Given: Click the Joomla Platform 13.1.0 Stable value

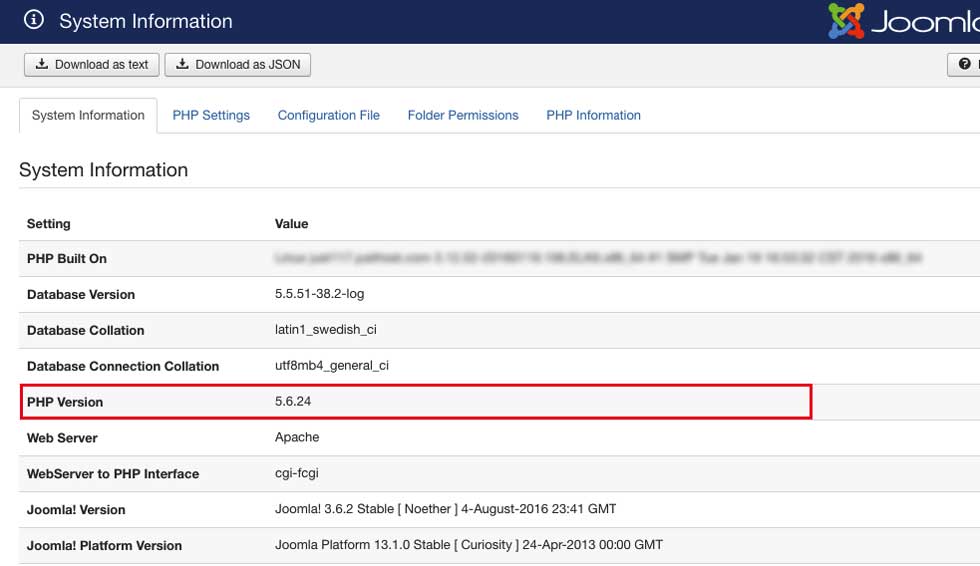Looking at the screenshot, I should 469,545.
